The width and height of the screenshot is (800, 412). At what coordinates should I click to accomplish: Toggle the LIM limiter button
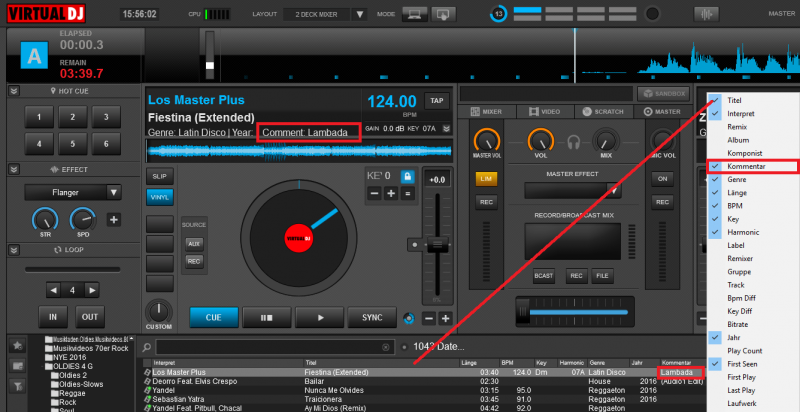click(x=486, y=178)
